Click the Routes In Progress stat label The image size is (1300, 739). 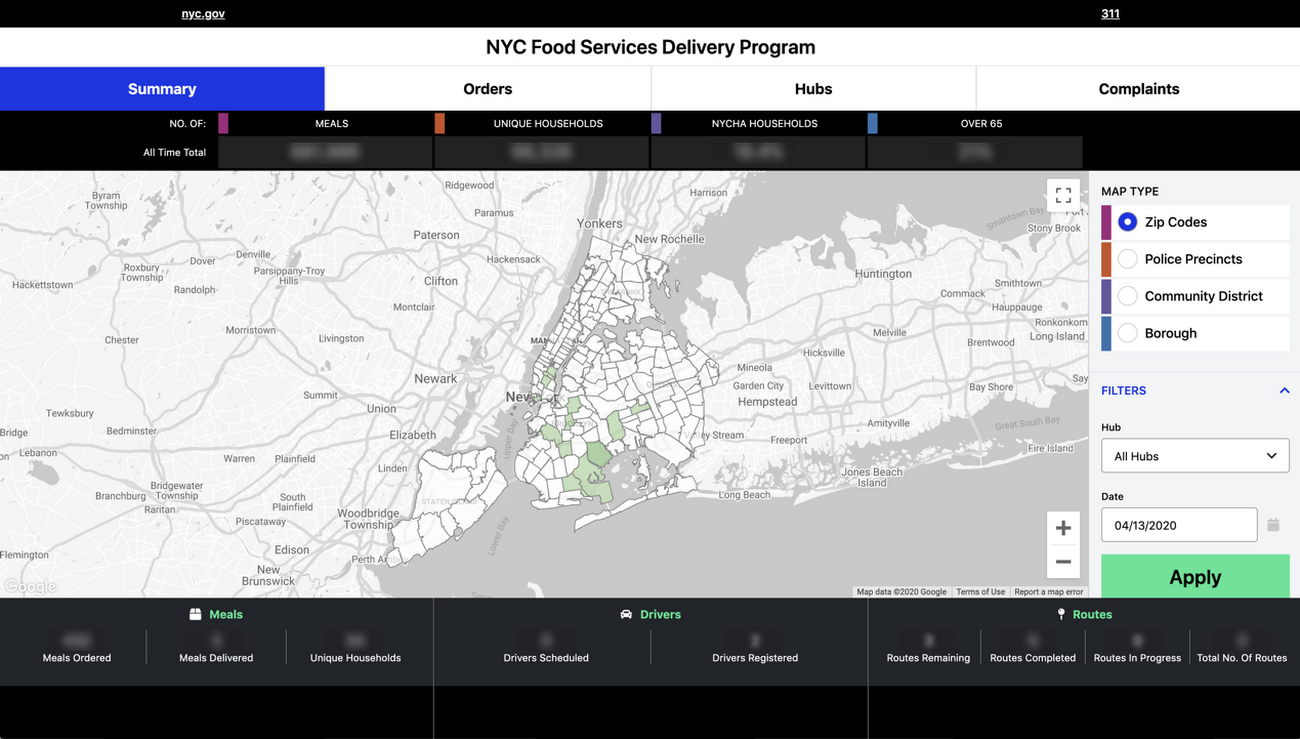pos(1137,658)
